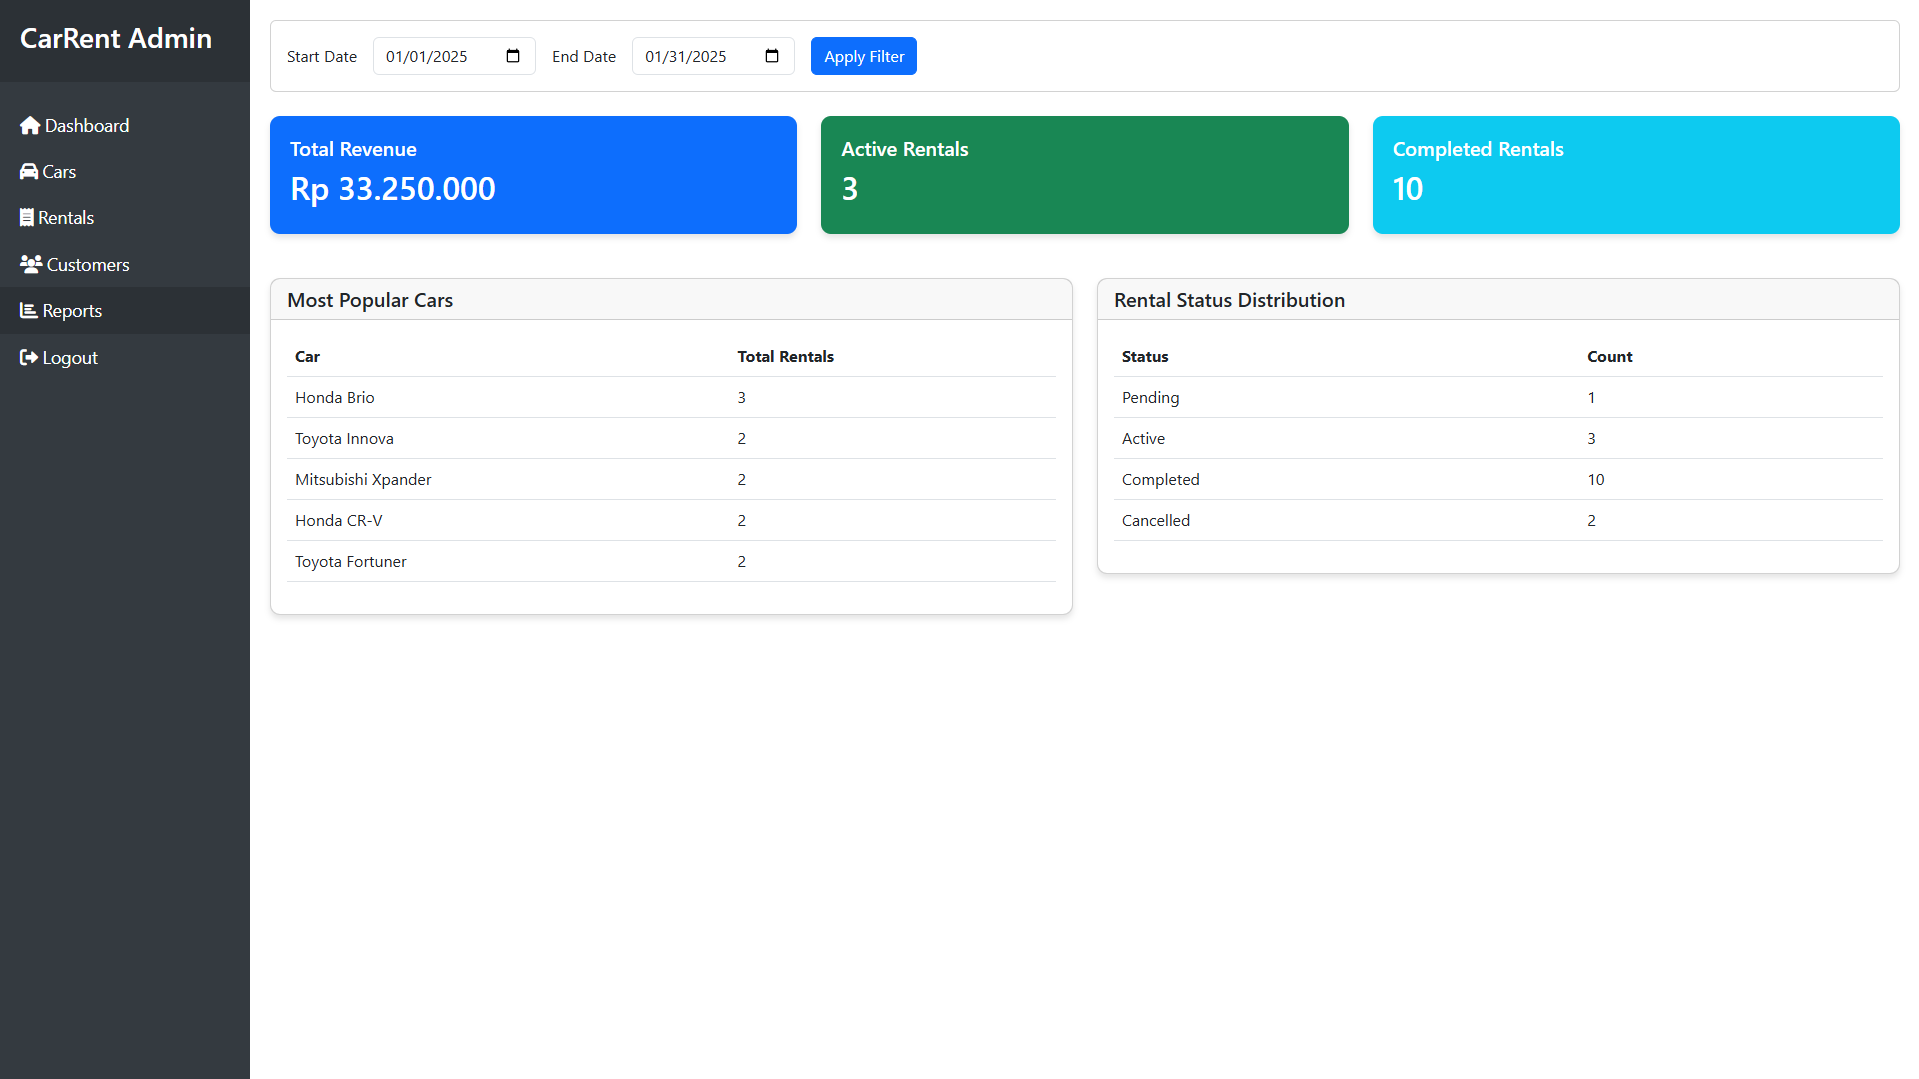1919x1079 pixels.
Task: Go to Dashboard in sidebar
Action: click(x=125, y=125)
